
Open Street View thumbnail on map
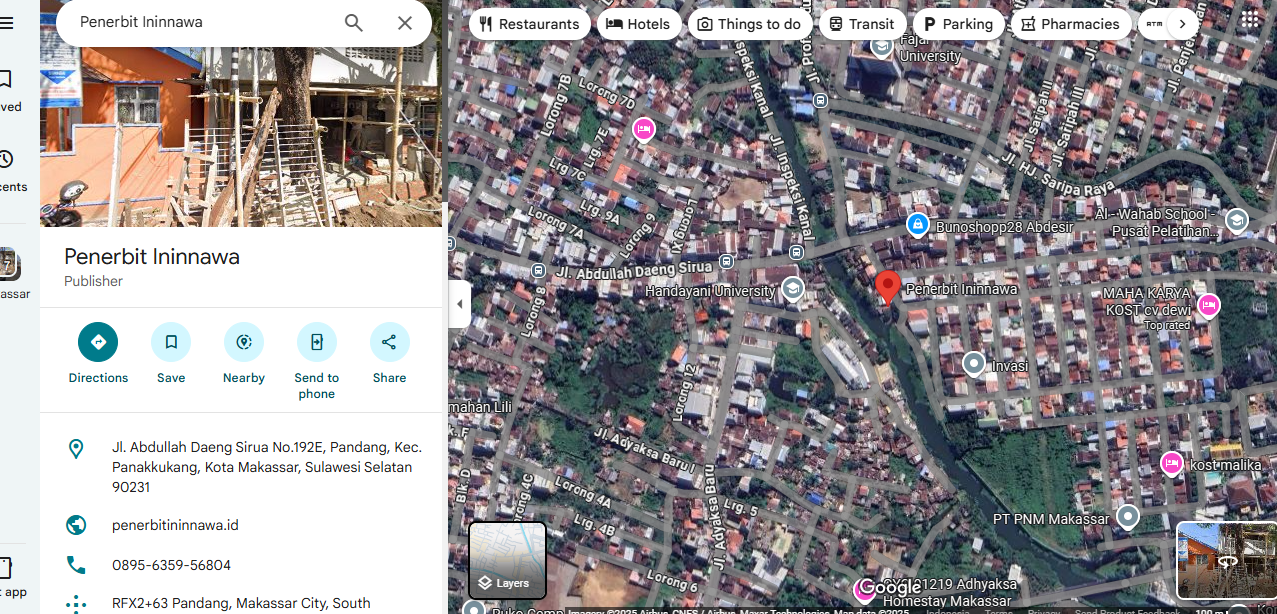point(1226,560)
